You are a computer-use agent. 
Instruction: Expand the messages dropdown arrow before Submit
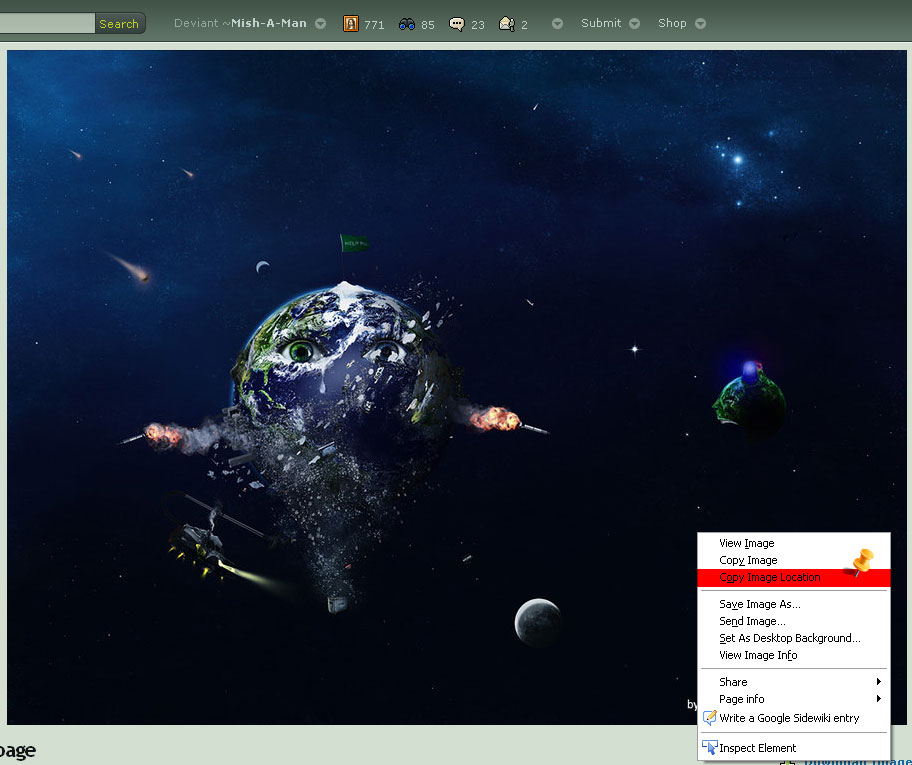(557, 24)
